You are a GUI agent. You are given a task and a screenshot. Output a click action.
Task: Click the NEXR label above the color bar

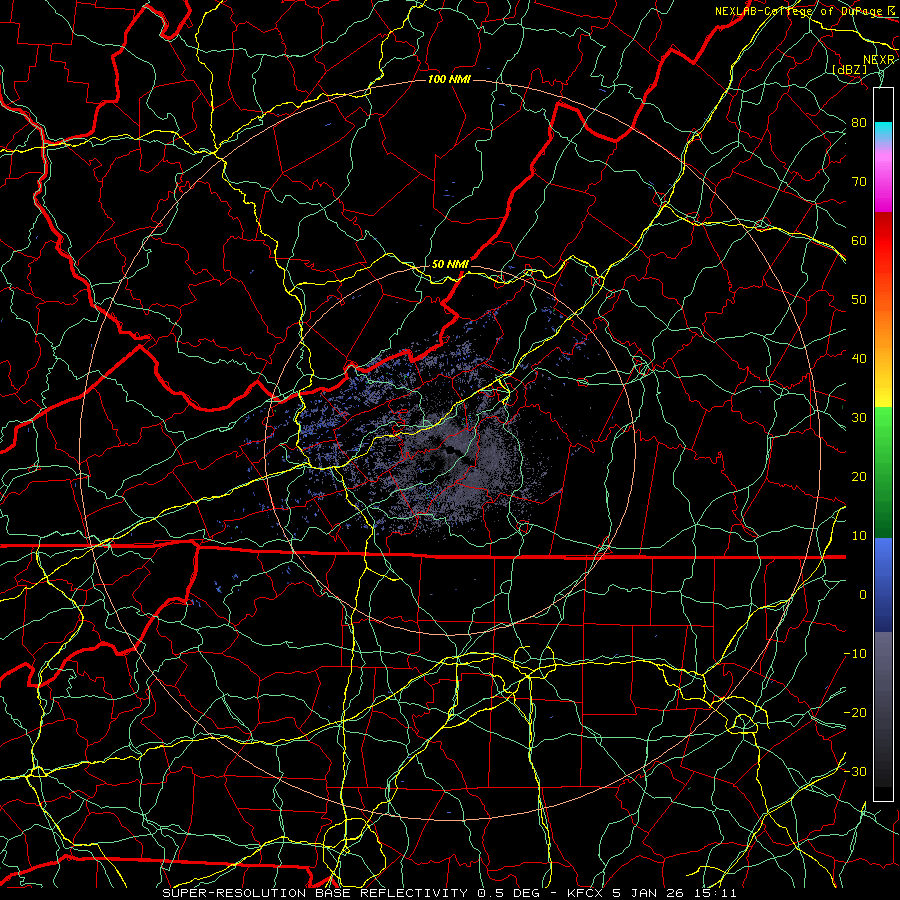(879, 60)
